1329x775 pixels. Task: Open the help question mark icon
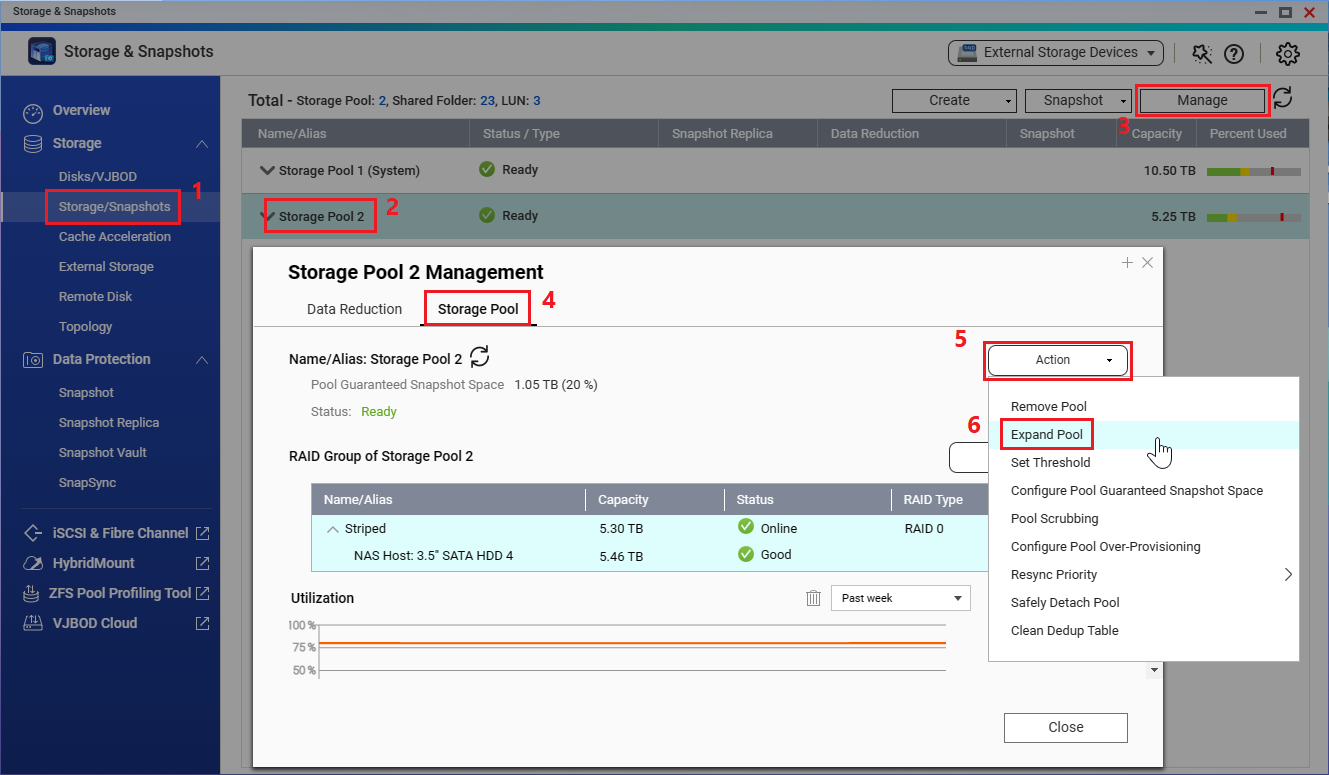tap(1234, 53)
